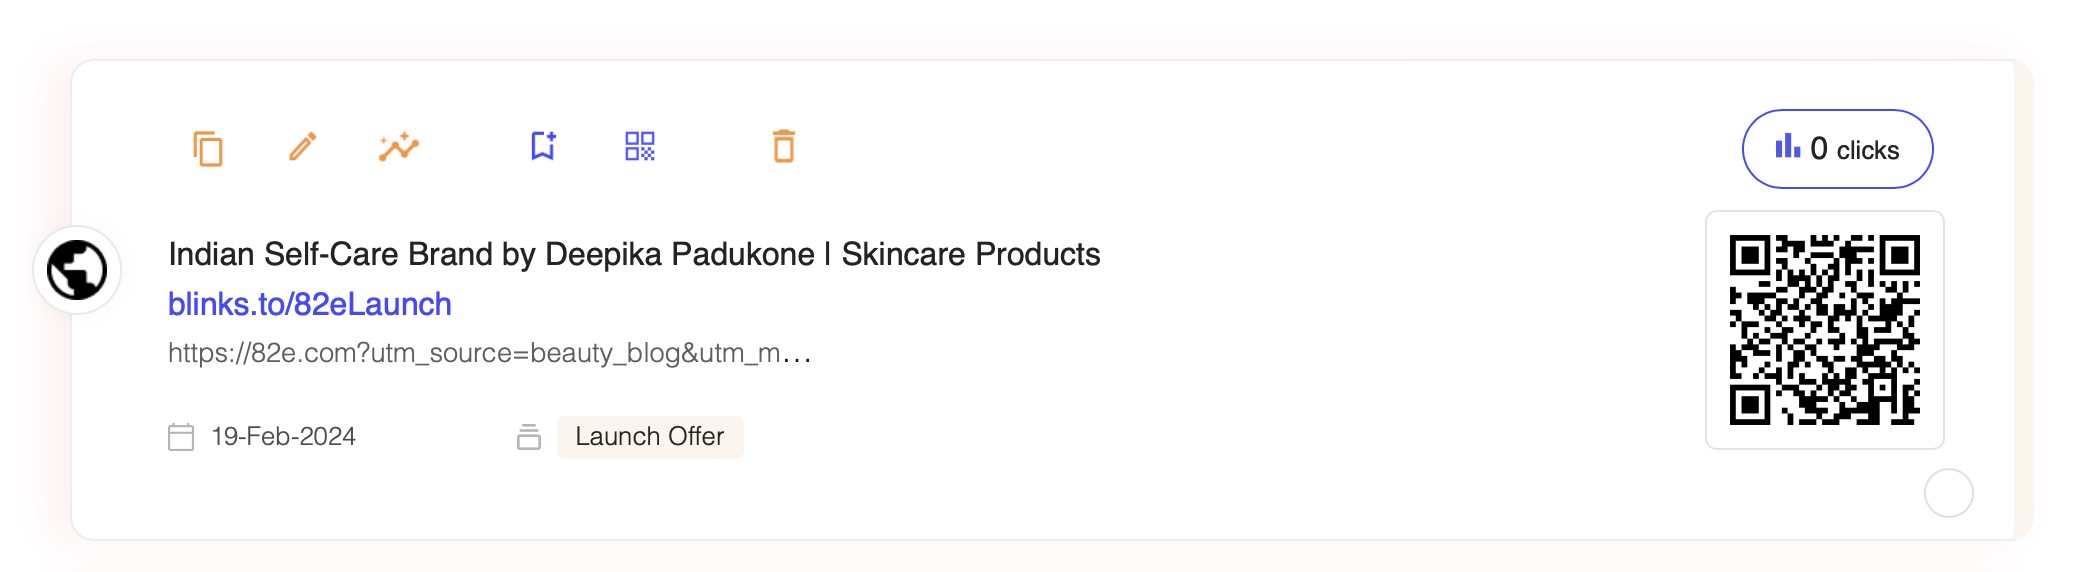Image resolution: width=2086 pixels, height=572 pixels.
Task: Click the long 82e.com destination URL
Action: (x=489, y=353)
